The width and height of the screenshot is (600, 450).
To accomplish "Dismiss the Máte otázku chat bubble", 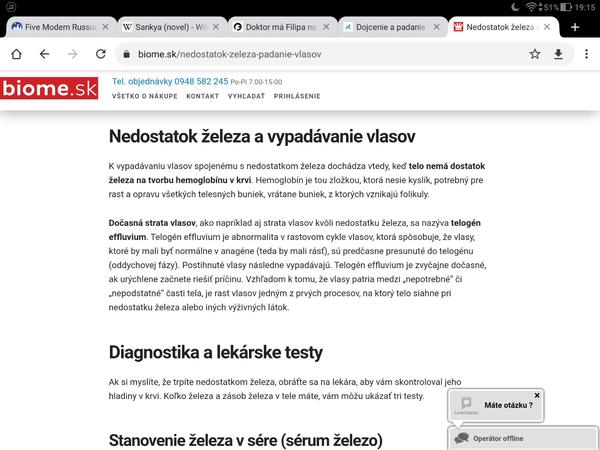I will [x=537, y=395].
